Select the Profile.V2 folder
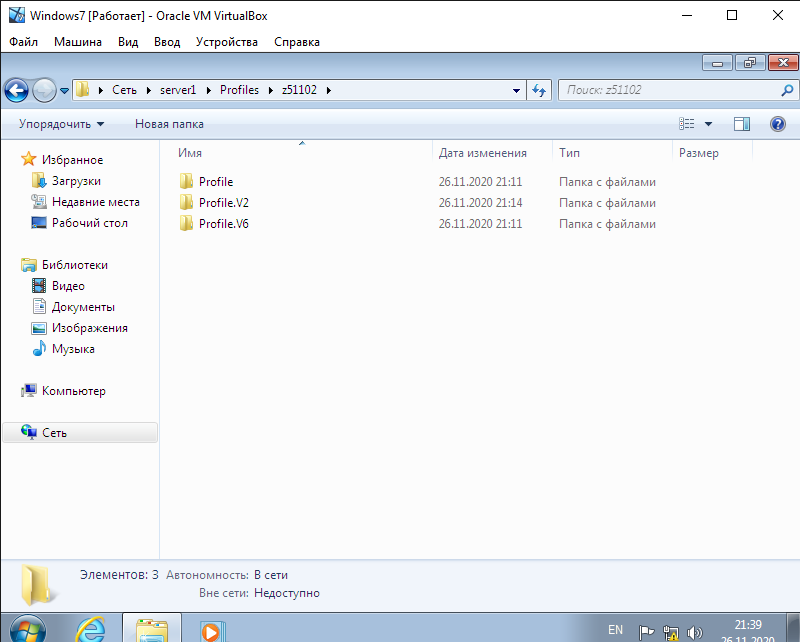Image resolution: width=800 pixels, height=642 pixels. tap(223, 203)
